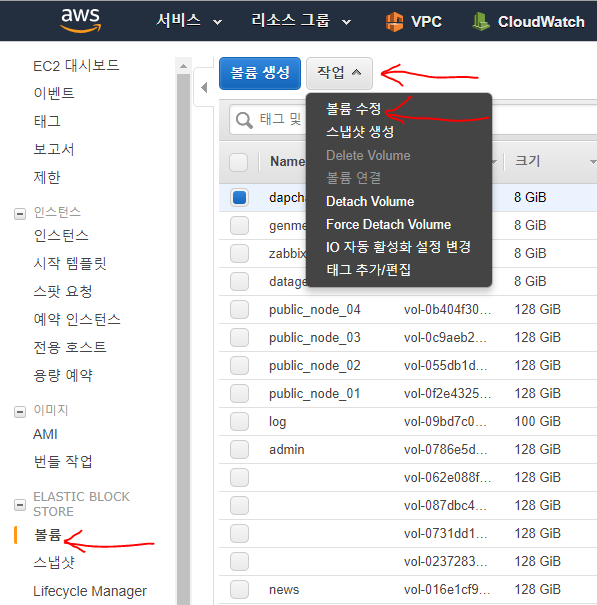Image resolution: width=597 pixels, height=605 pixels.
Task: Open the 리소스 그룹 dropdown menu
Action: coord(301,21)
